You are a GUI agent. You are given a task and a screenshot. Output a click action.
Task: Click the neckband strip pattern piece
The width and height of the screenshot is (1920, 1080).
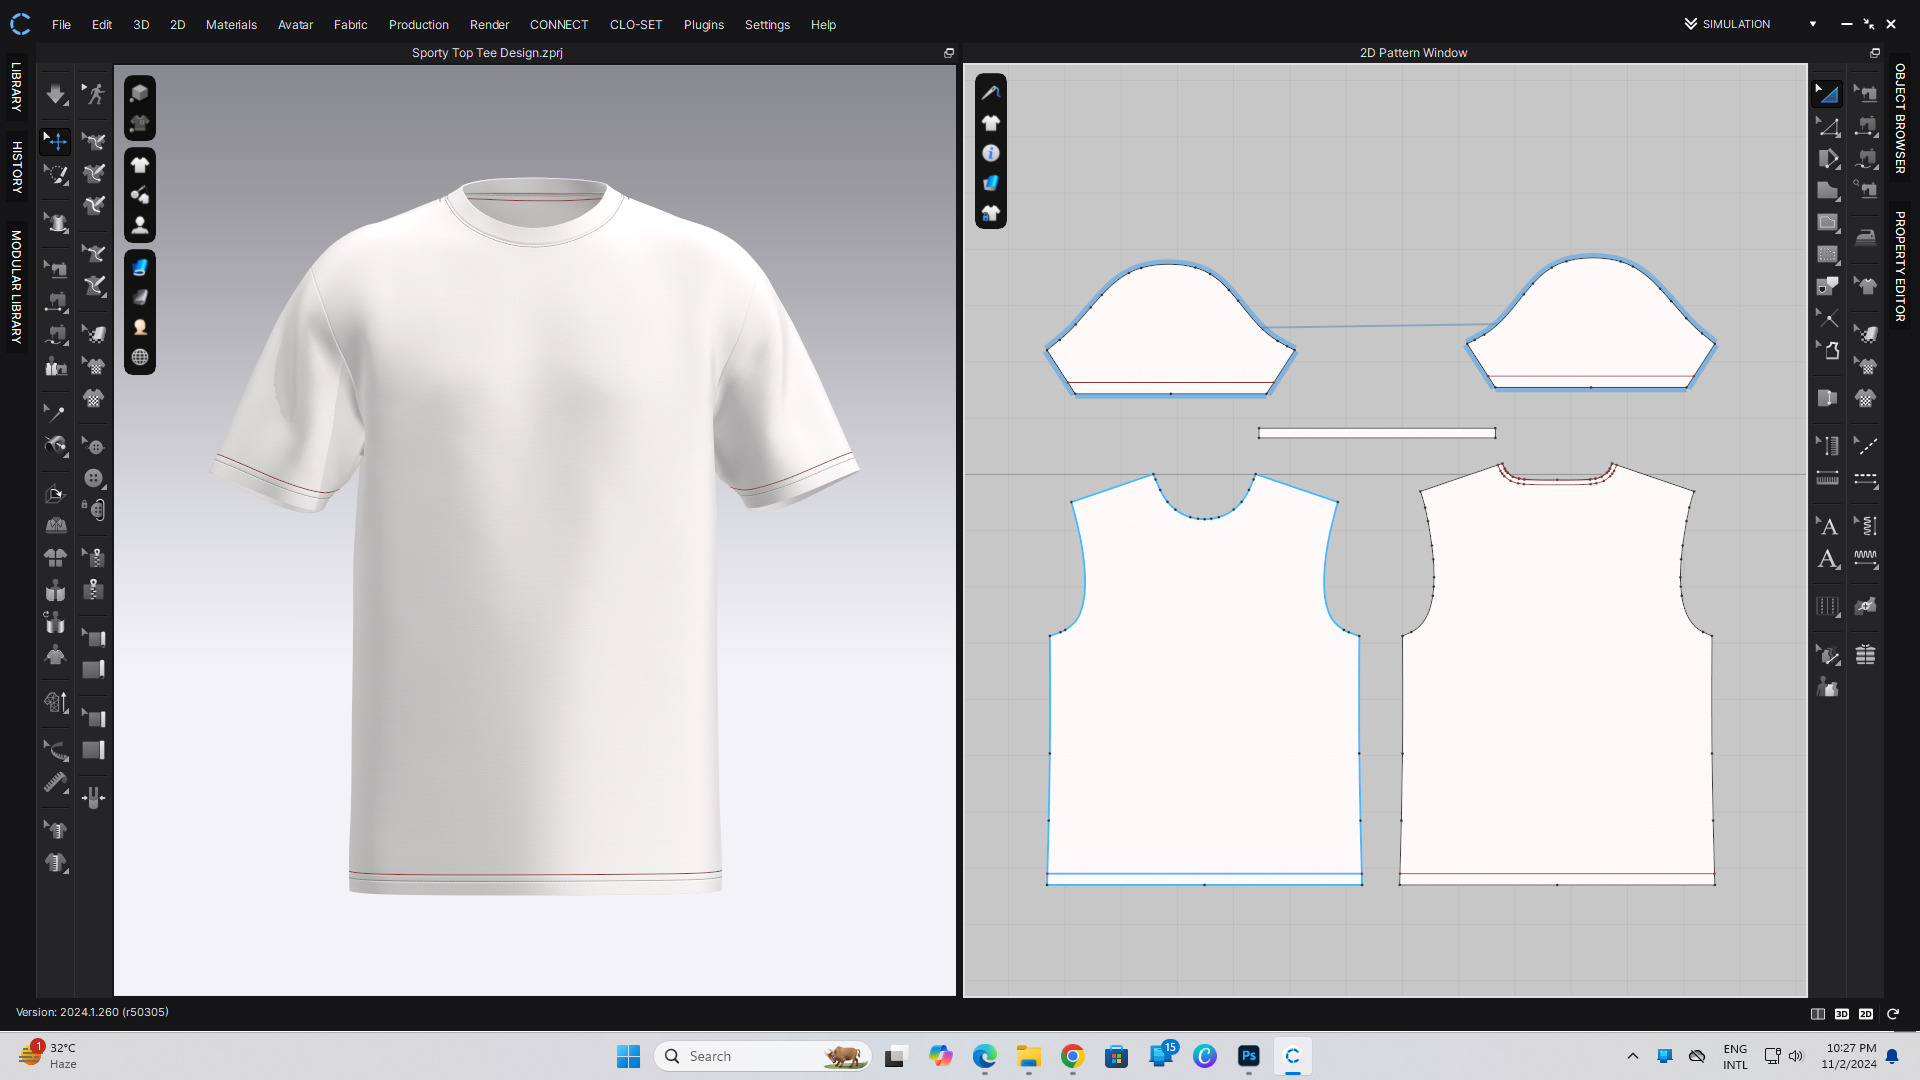pyautogui.click(x=1377, y=433)
